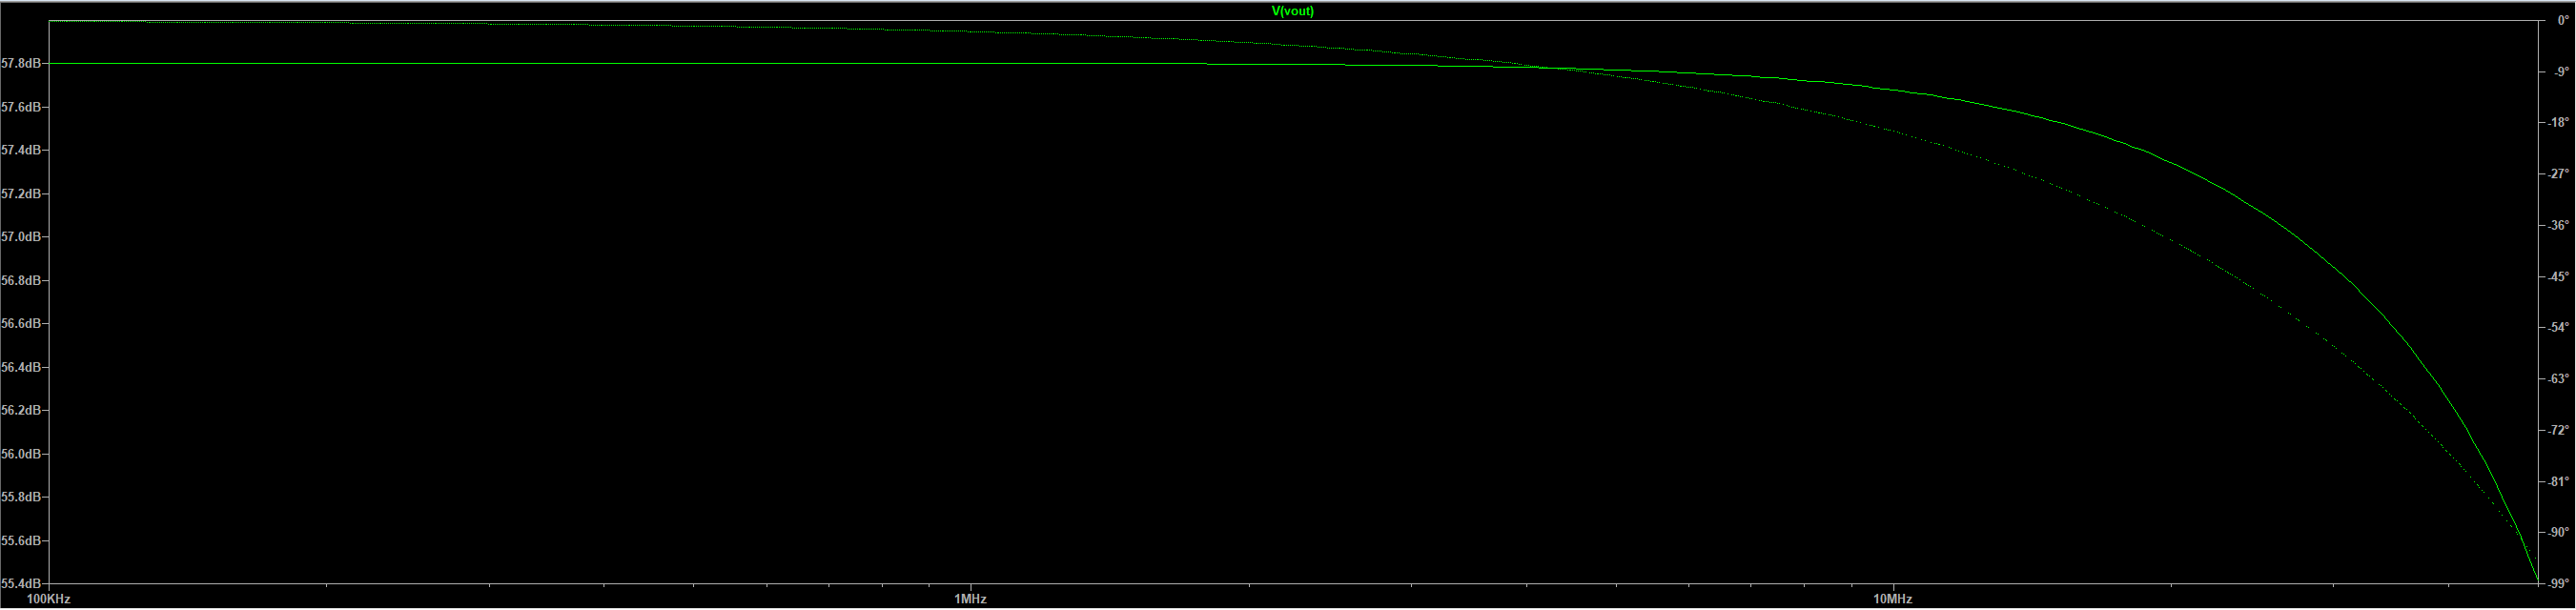This screenshot has width=2576, height=610.
Task: Click the 55.8dB label on left axis
Action: coord(21,497)
